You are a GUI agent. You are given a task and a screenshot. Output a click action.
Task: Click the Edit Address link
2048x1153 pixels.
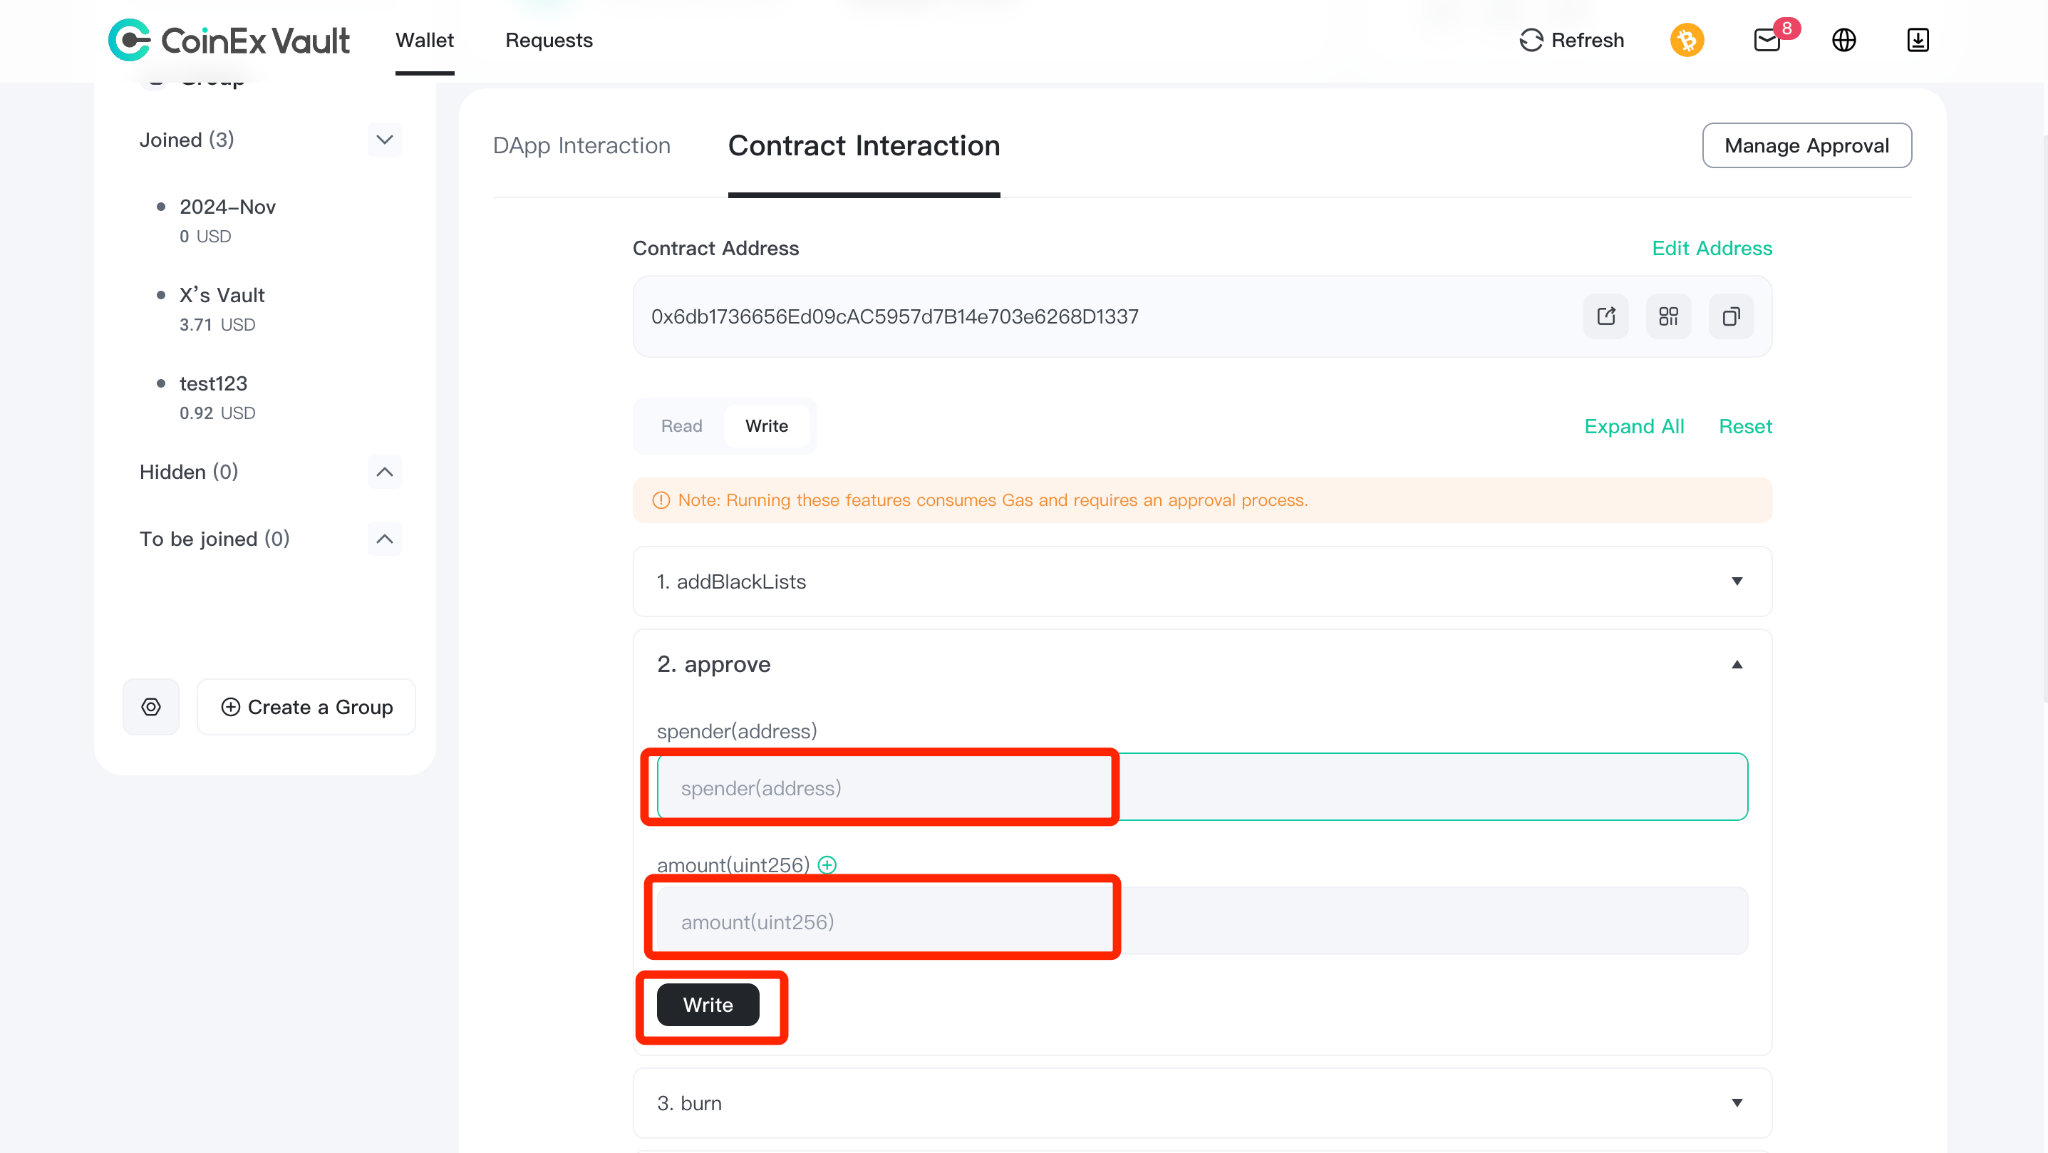[x=1712, y=248]
